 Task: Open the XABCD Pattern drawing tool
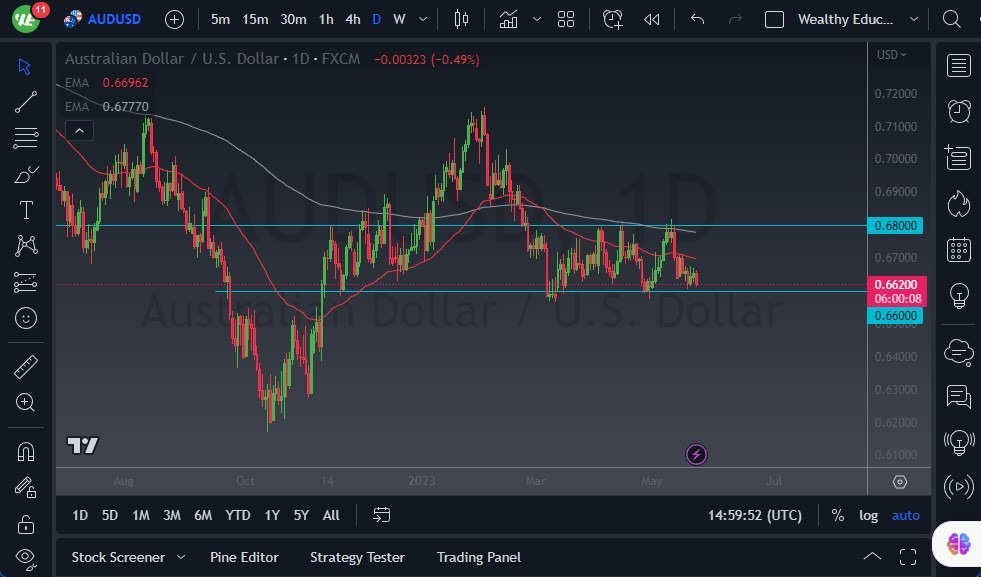[x=26, y=245]
